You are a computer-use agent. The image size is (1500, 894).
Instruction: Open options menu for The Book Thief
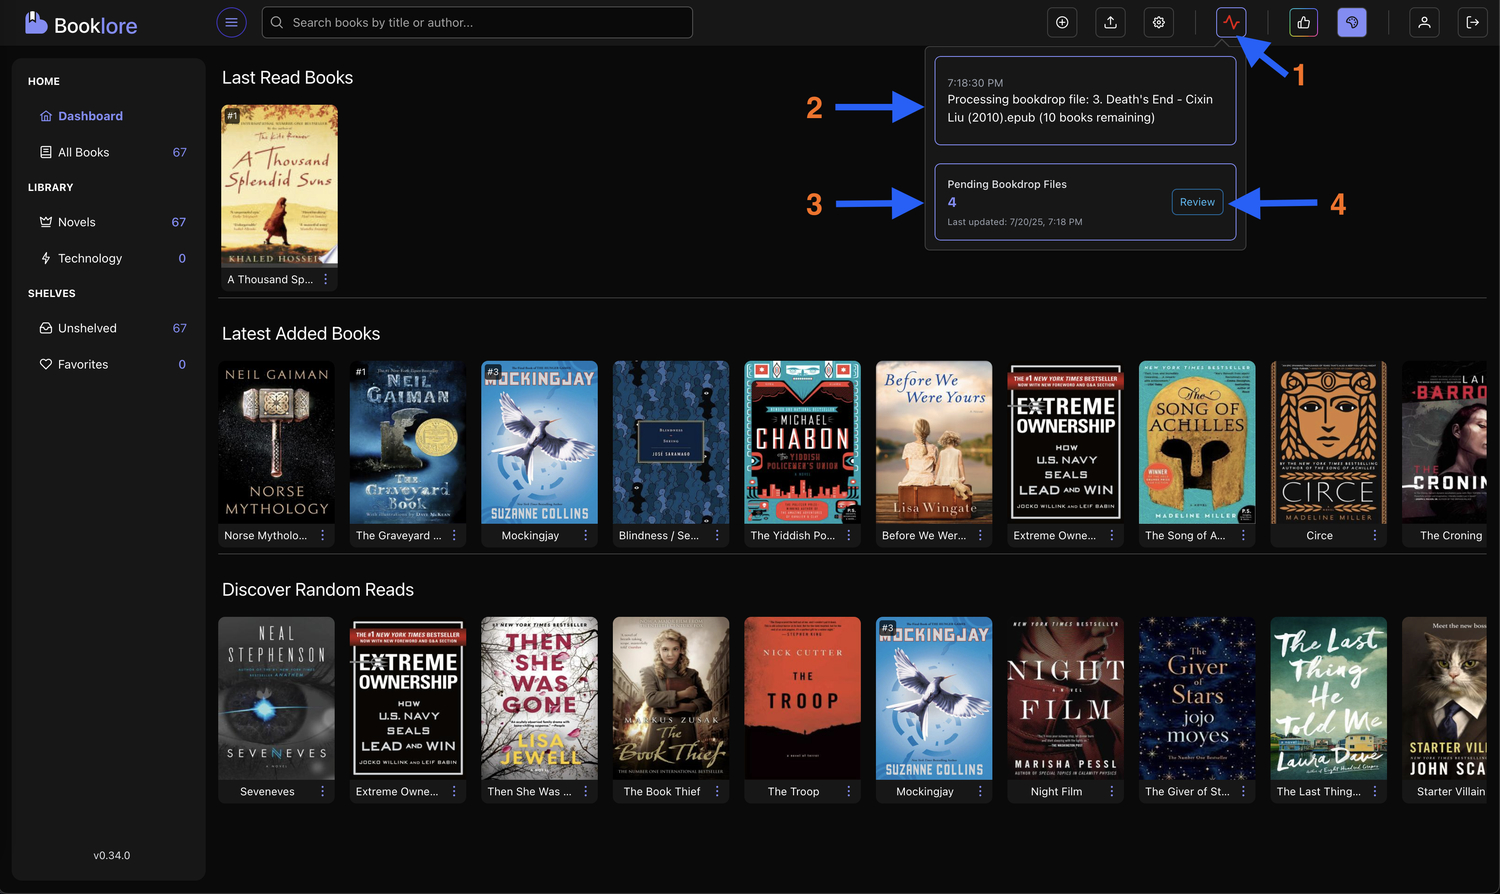pyautogui.click(x=716, y=791)
